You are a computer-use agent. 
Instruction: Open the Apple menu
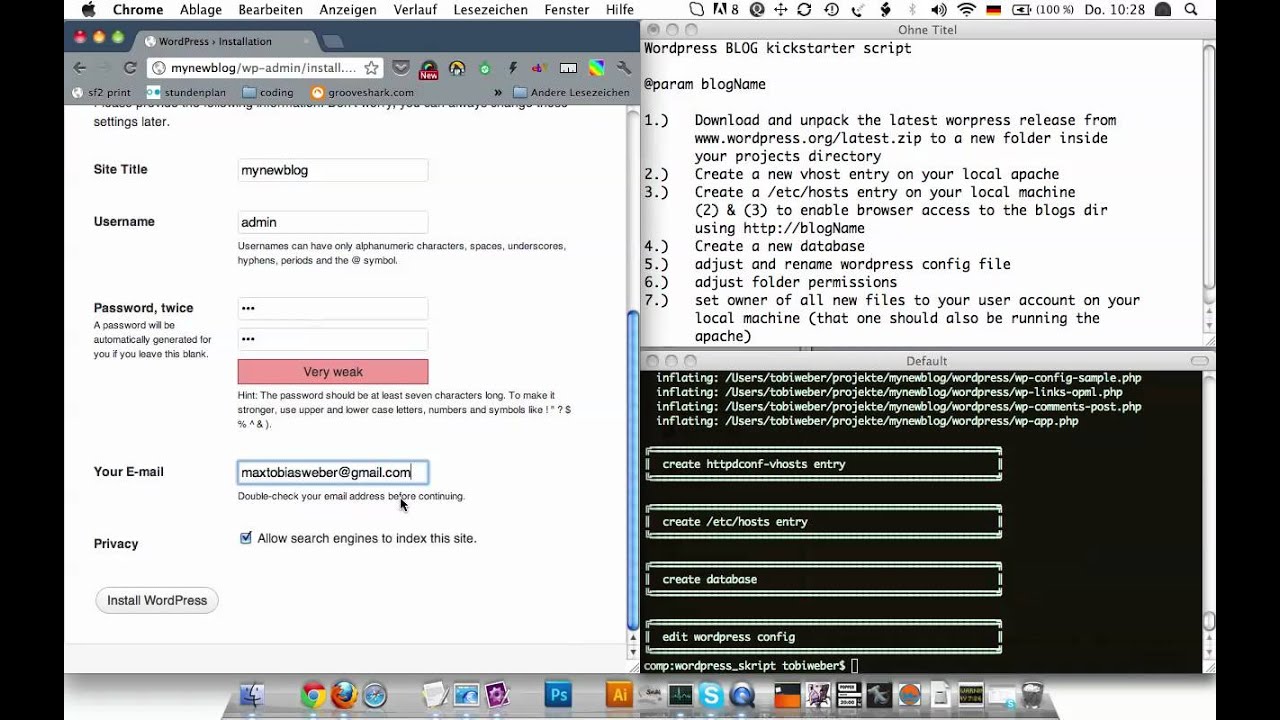[88, 9]
